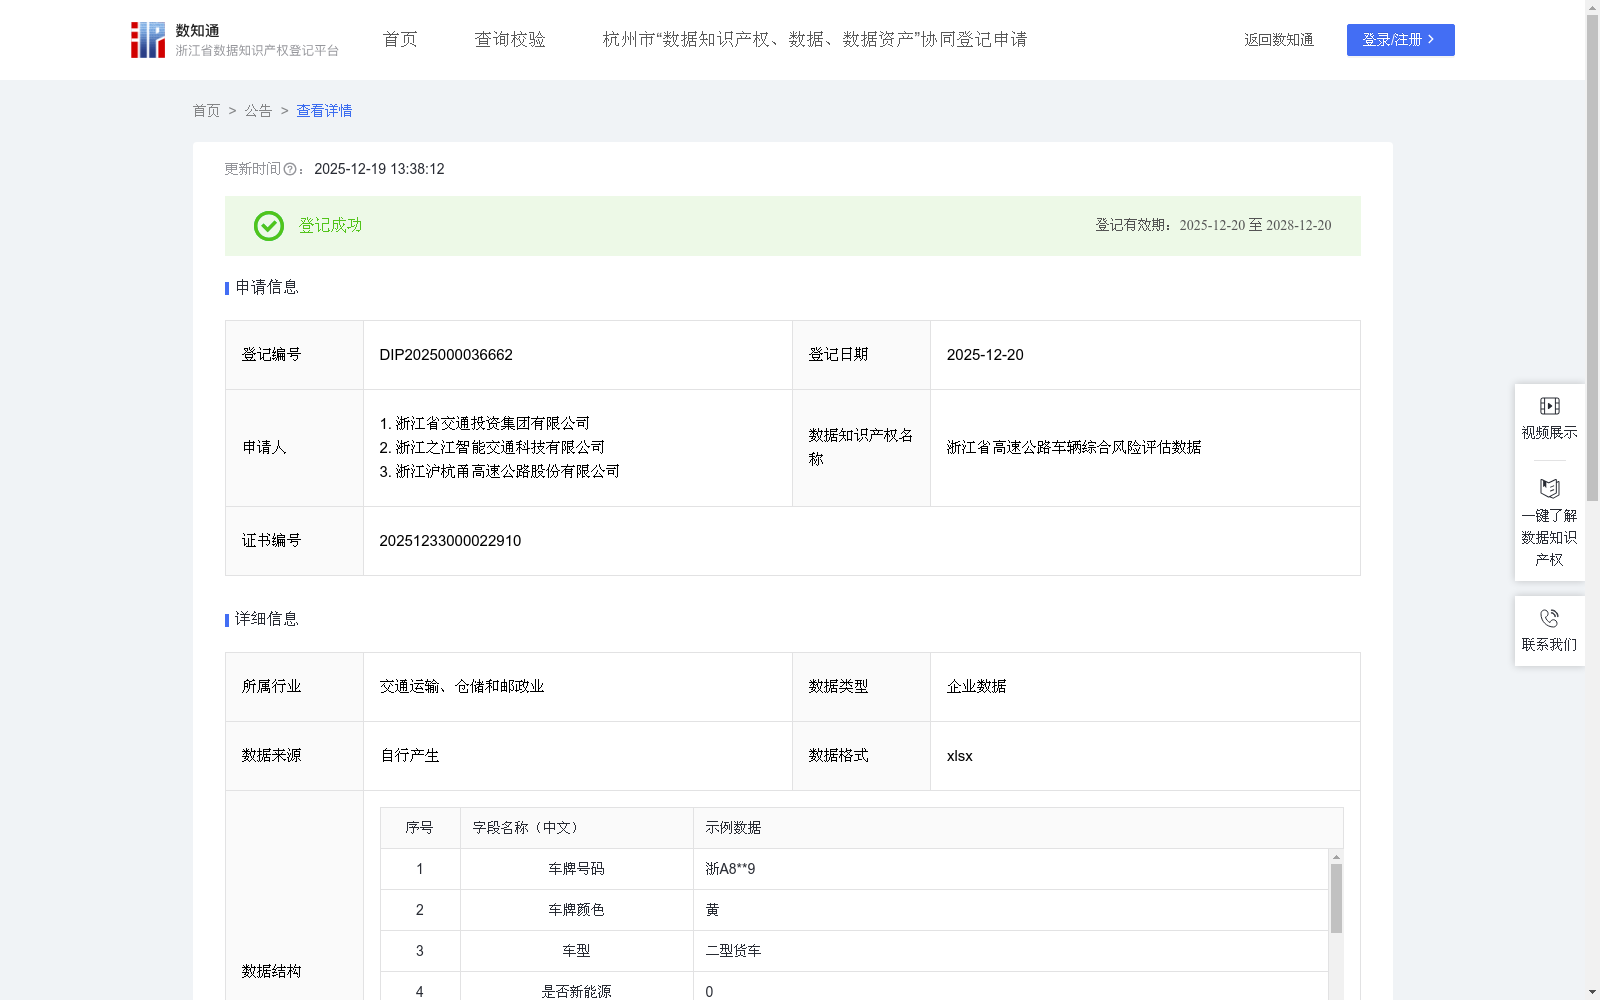
Task: Click the 登录/注册 button
Action: pos(1400,40)
